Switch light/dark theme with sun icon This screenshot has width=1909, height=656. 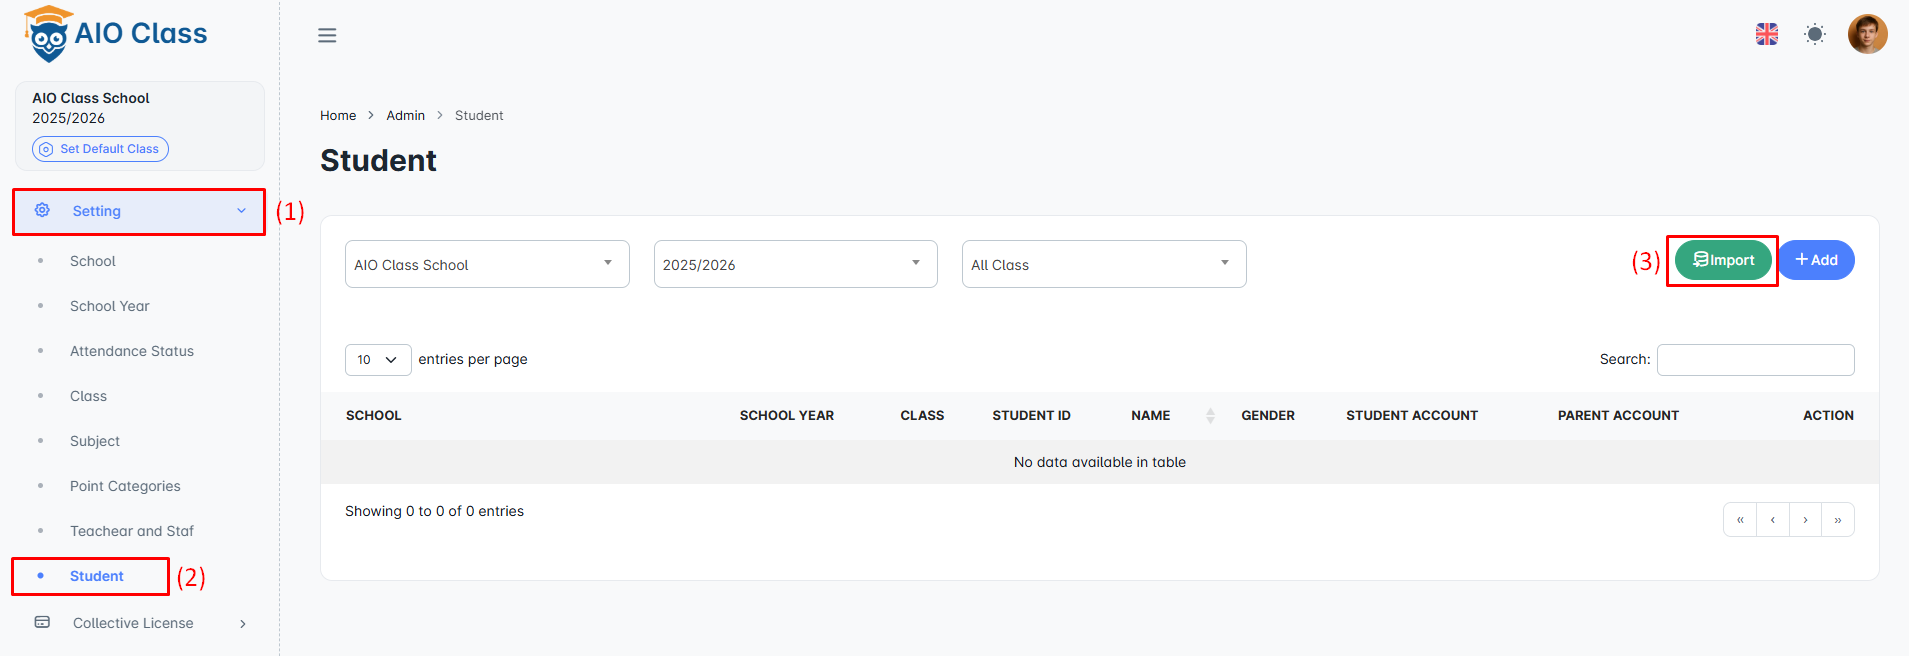click(1815, 34)
